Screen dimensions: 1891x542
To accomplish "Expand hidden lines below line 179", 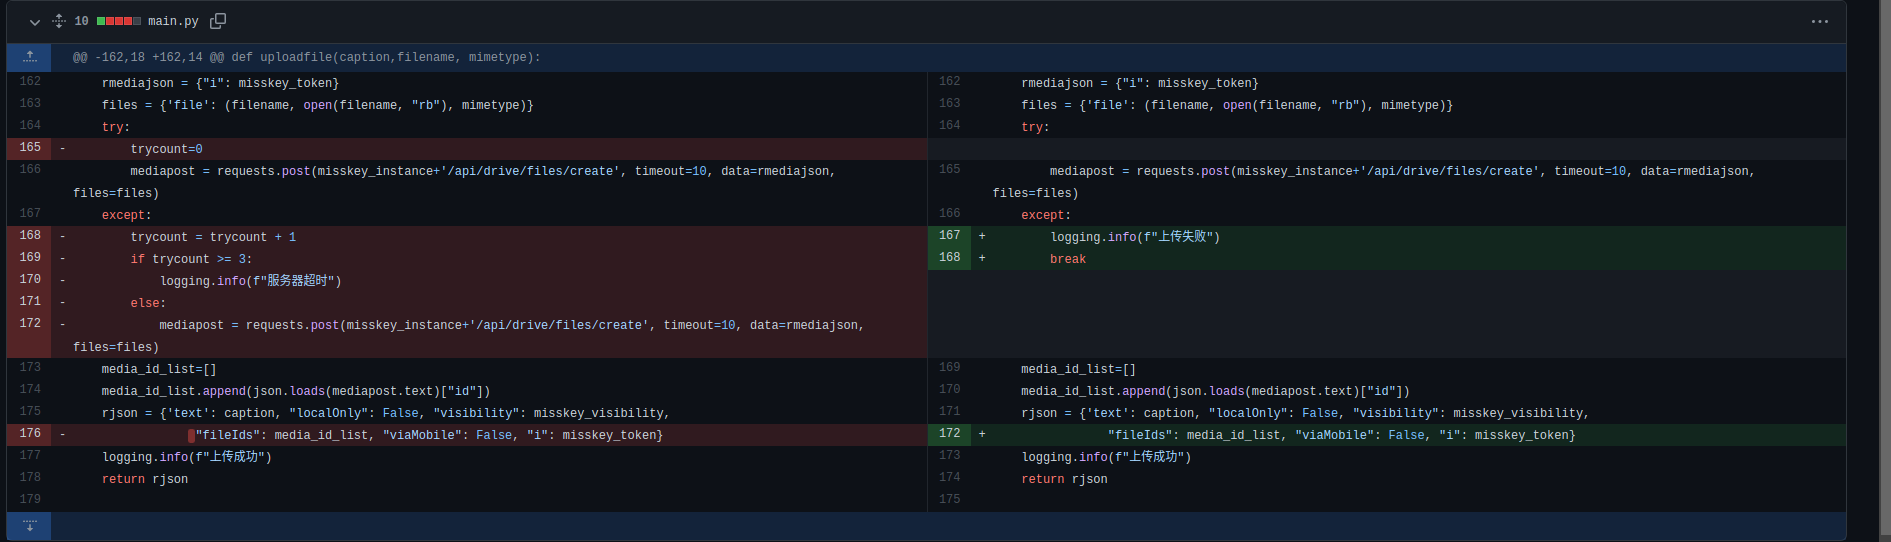I will (30, 526).
